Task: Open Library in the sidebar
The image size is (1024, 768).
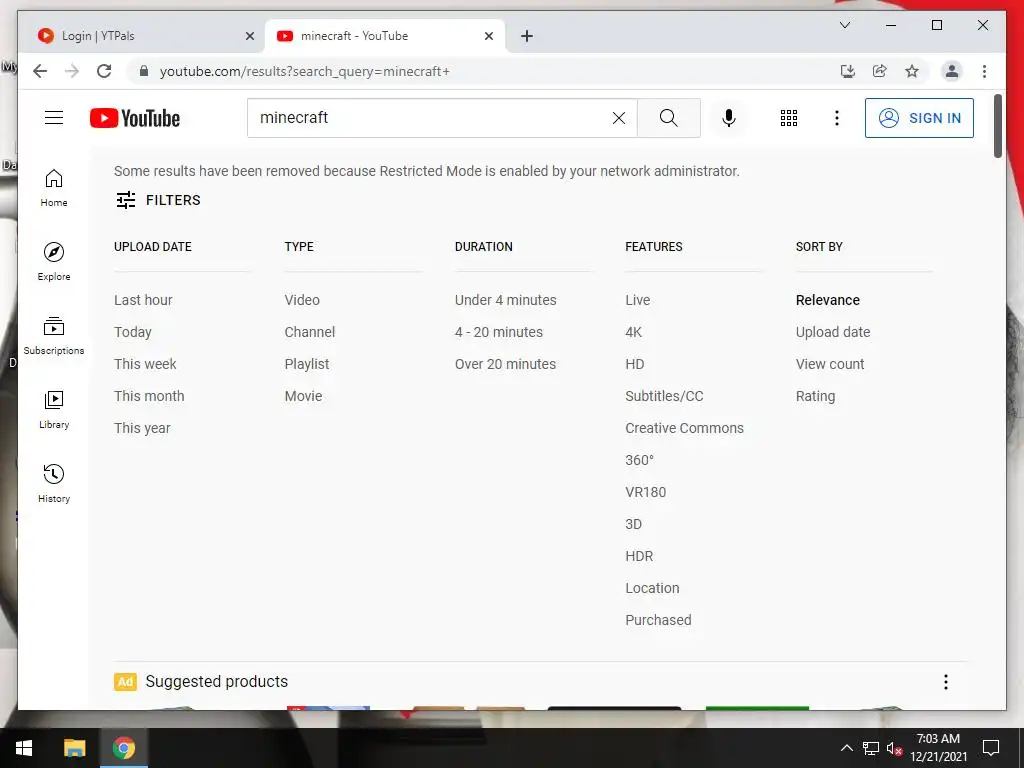Action: [x=54, y=409]
